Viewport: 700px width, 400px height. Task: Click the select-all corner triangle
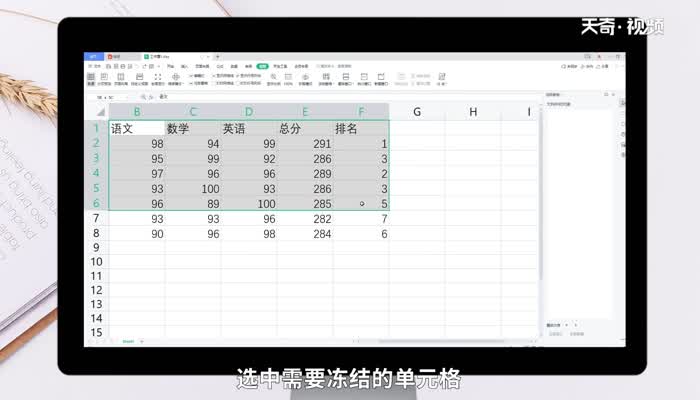(101, 112)
